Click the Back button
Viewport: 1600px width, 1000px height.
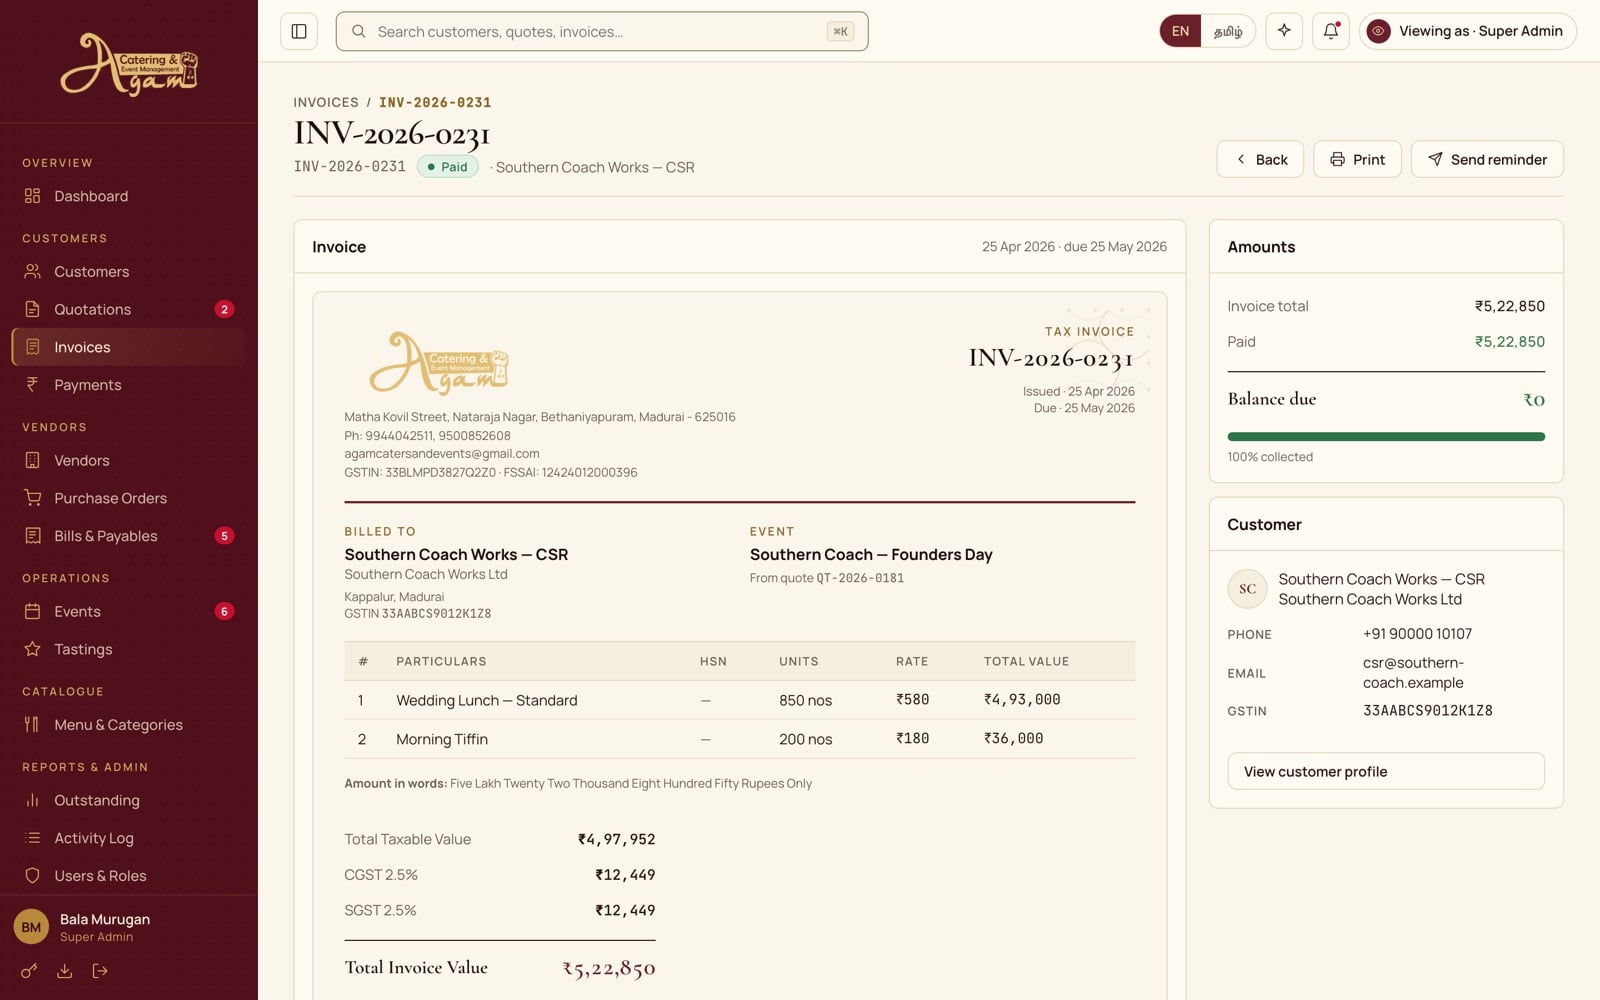point(1260,159)
